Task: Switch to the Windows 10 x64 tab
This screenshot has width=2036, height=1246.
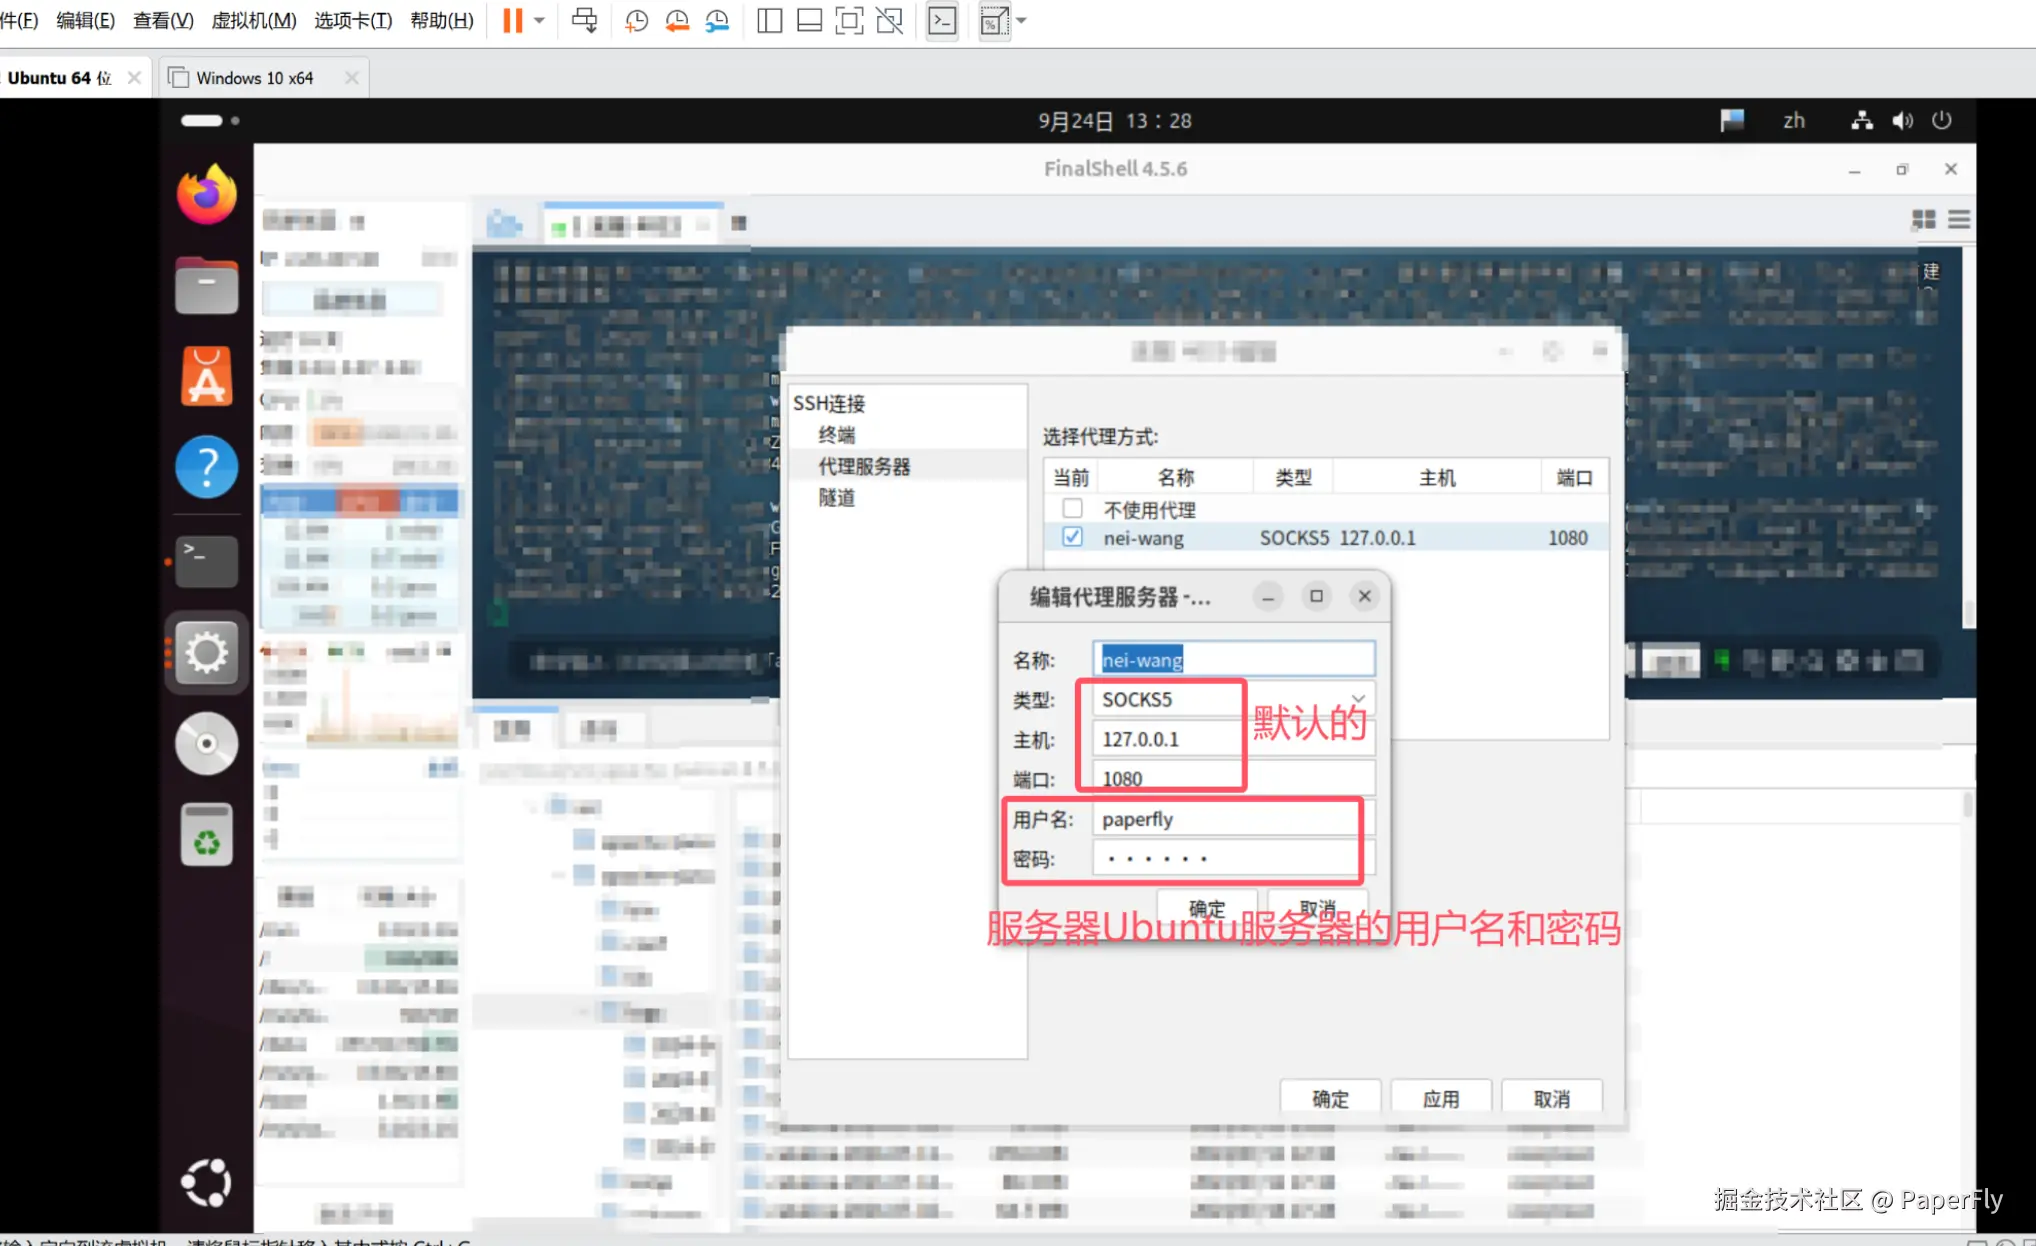Action: [x=254, y=78]
